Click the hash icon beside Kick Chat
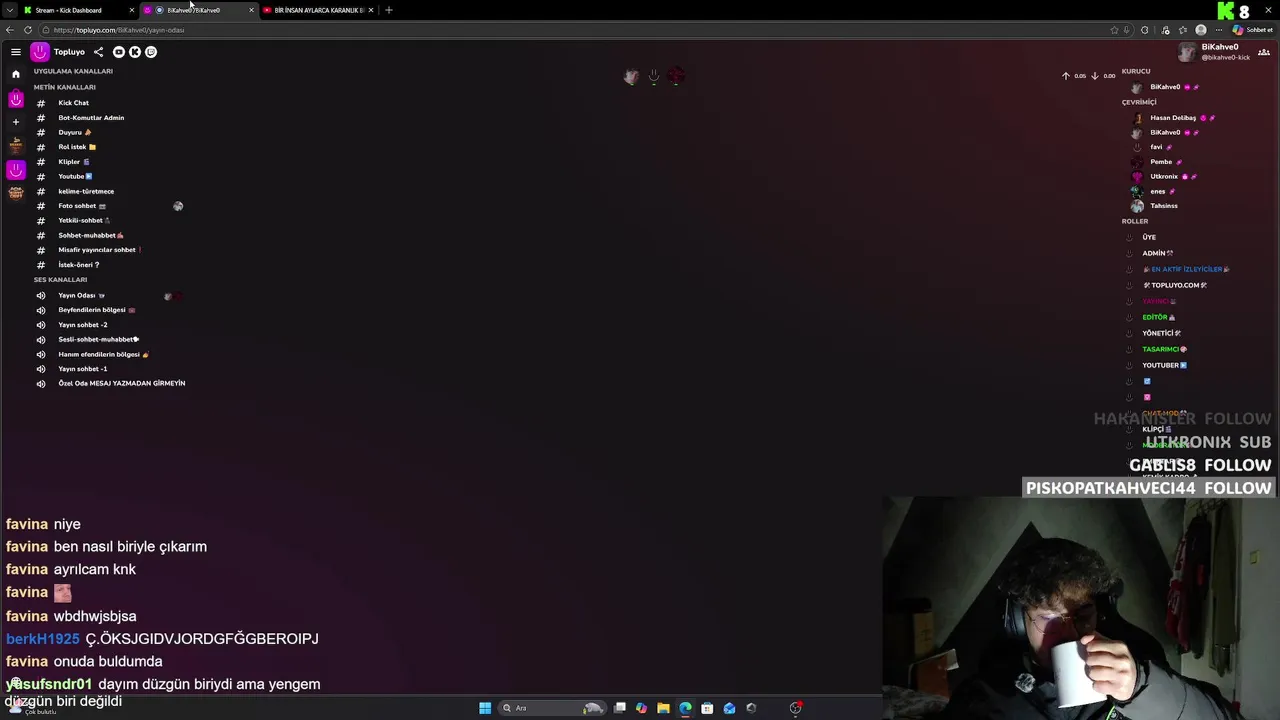 click(x=41, y=103)
